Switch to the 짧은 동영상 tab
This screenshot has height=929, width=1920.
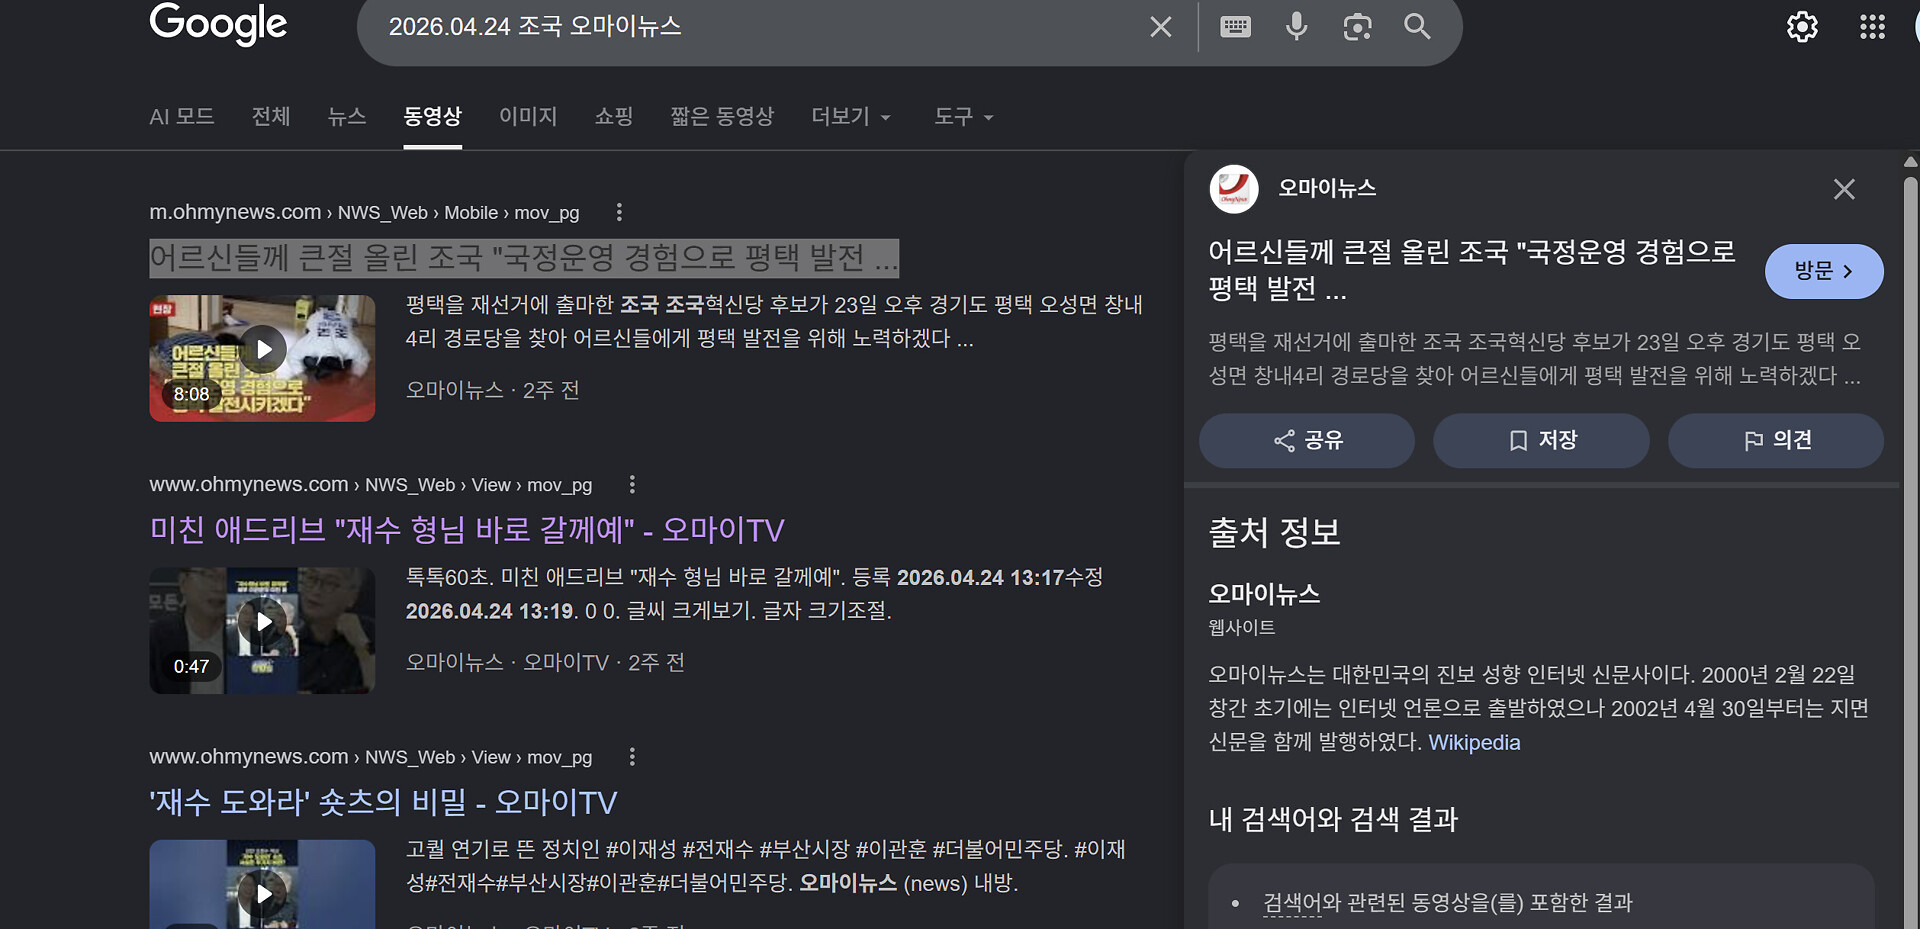tap(722, 117)
